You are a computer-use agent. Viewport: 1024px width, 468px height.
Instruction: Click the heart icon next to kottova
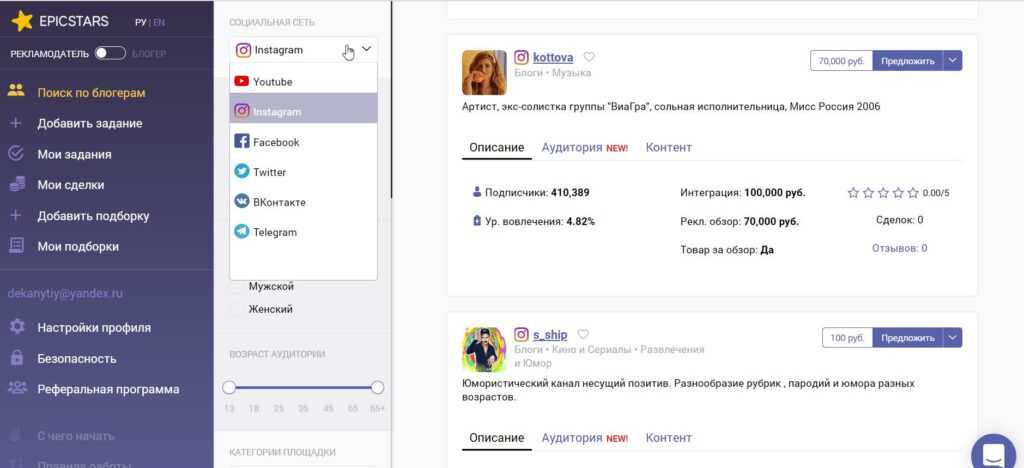[589, 57]
